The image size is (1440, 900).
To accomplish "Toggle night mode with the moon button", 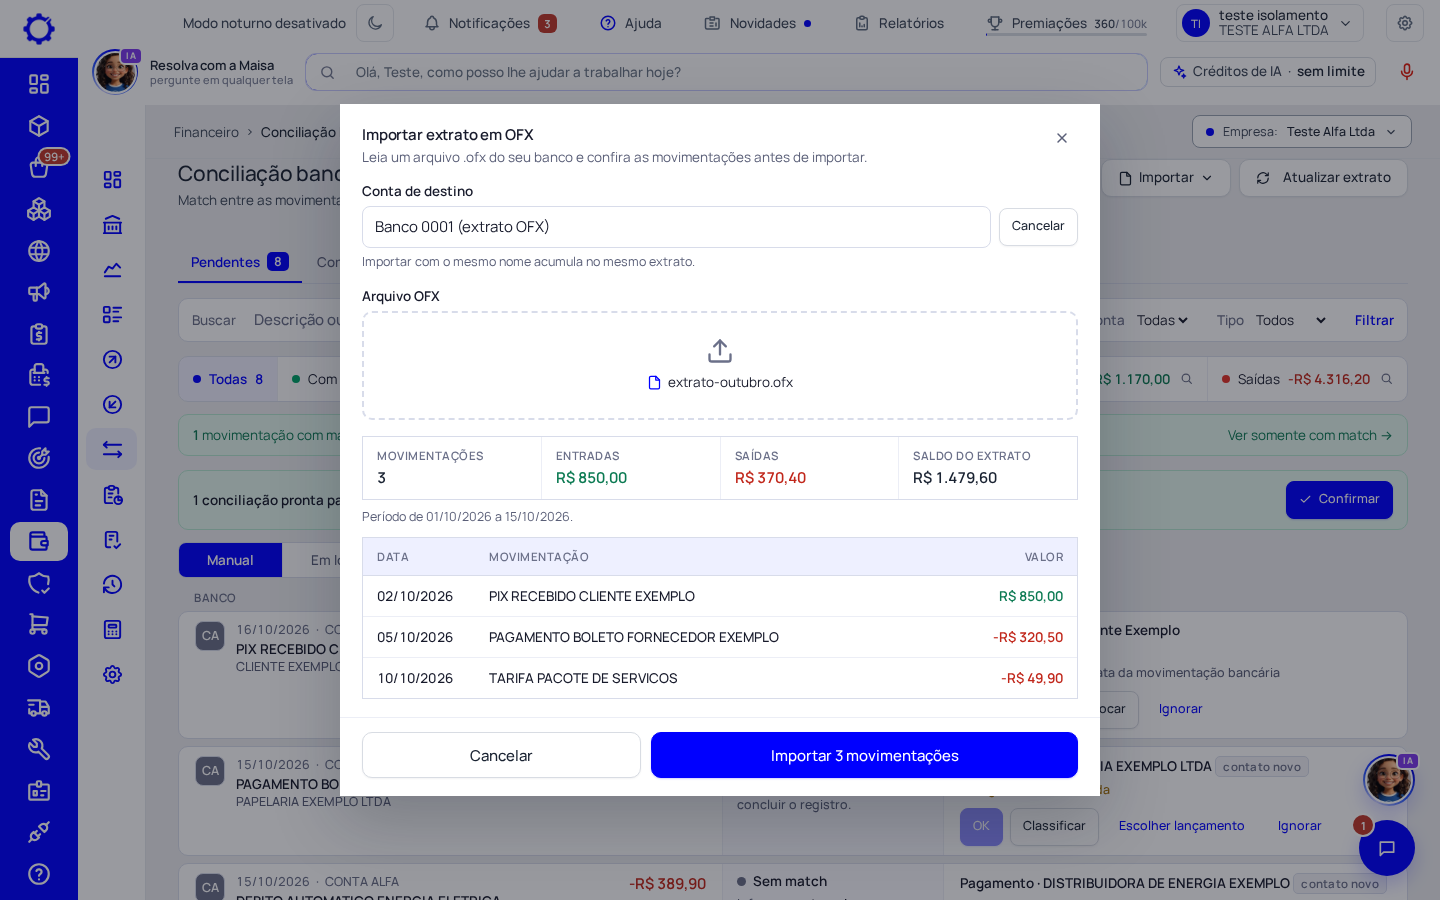I will coord(375,23).
